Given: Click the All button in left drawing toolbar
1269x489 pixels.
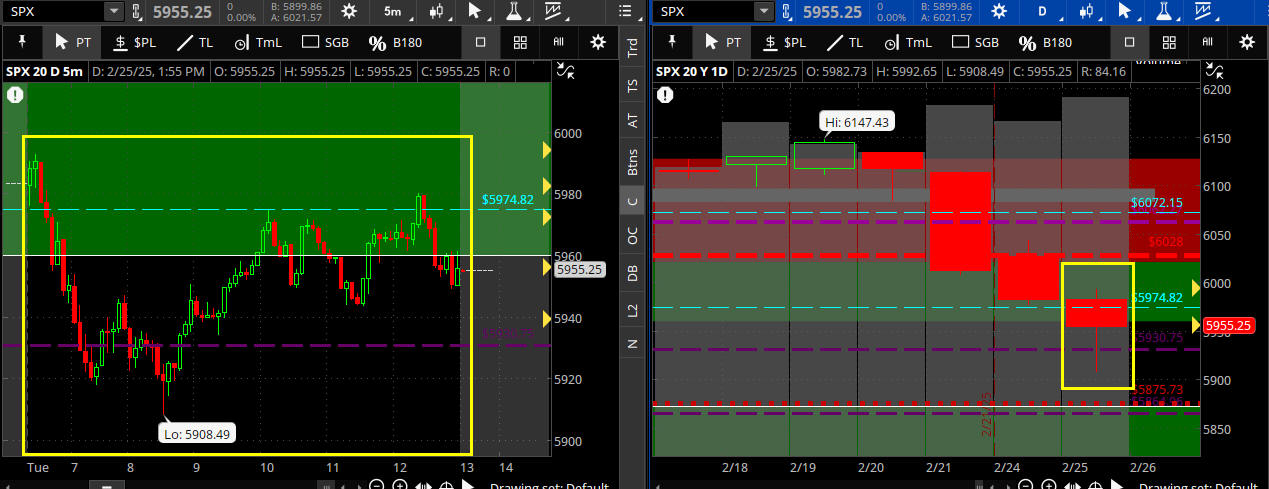Looking at the screenshot, I should pyautogui.click(x=559, y=43).
